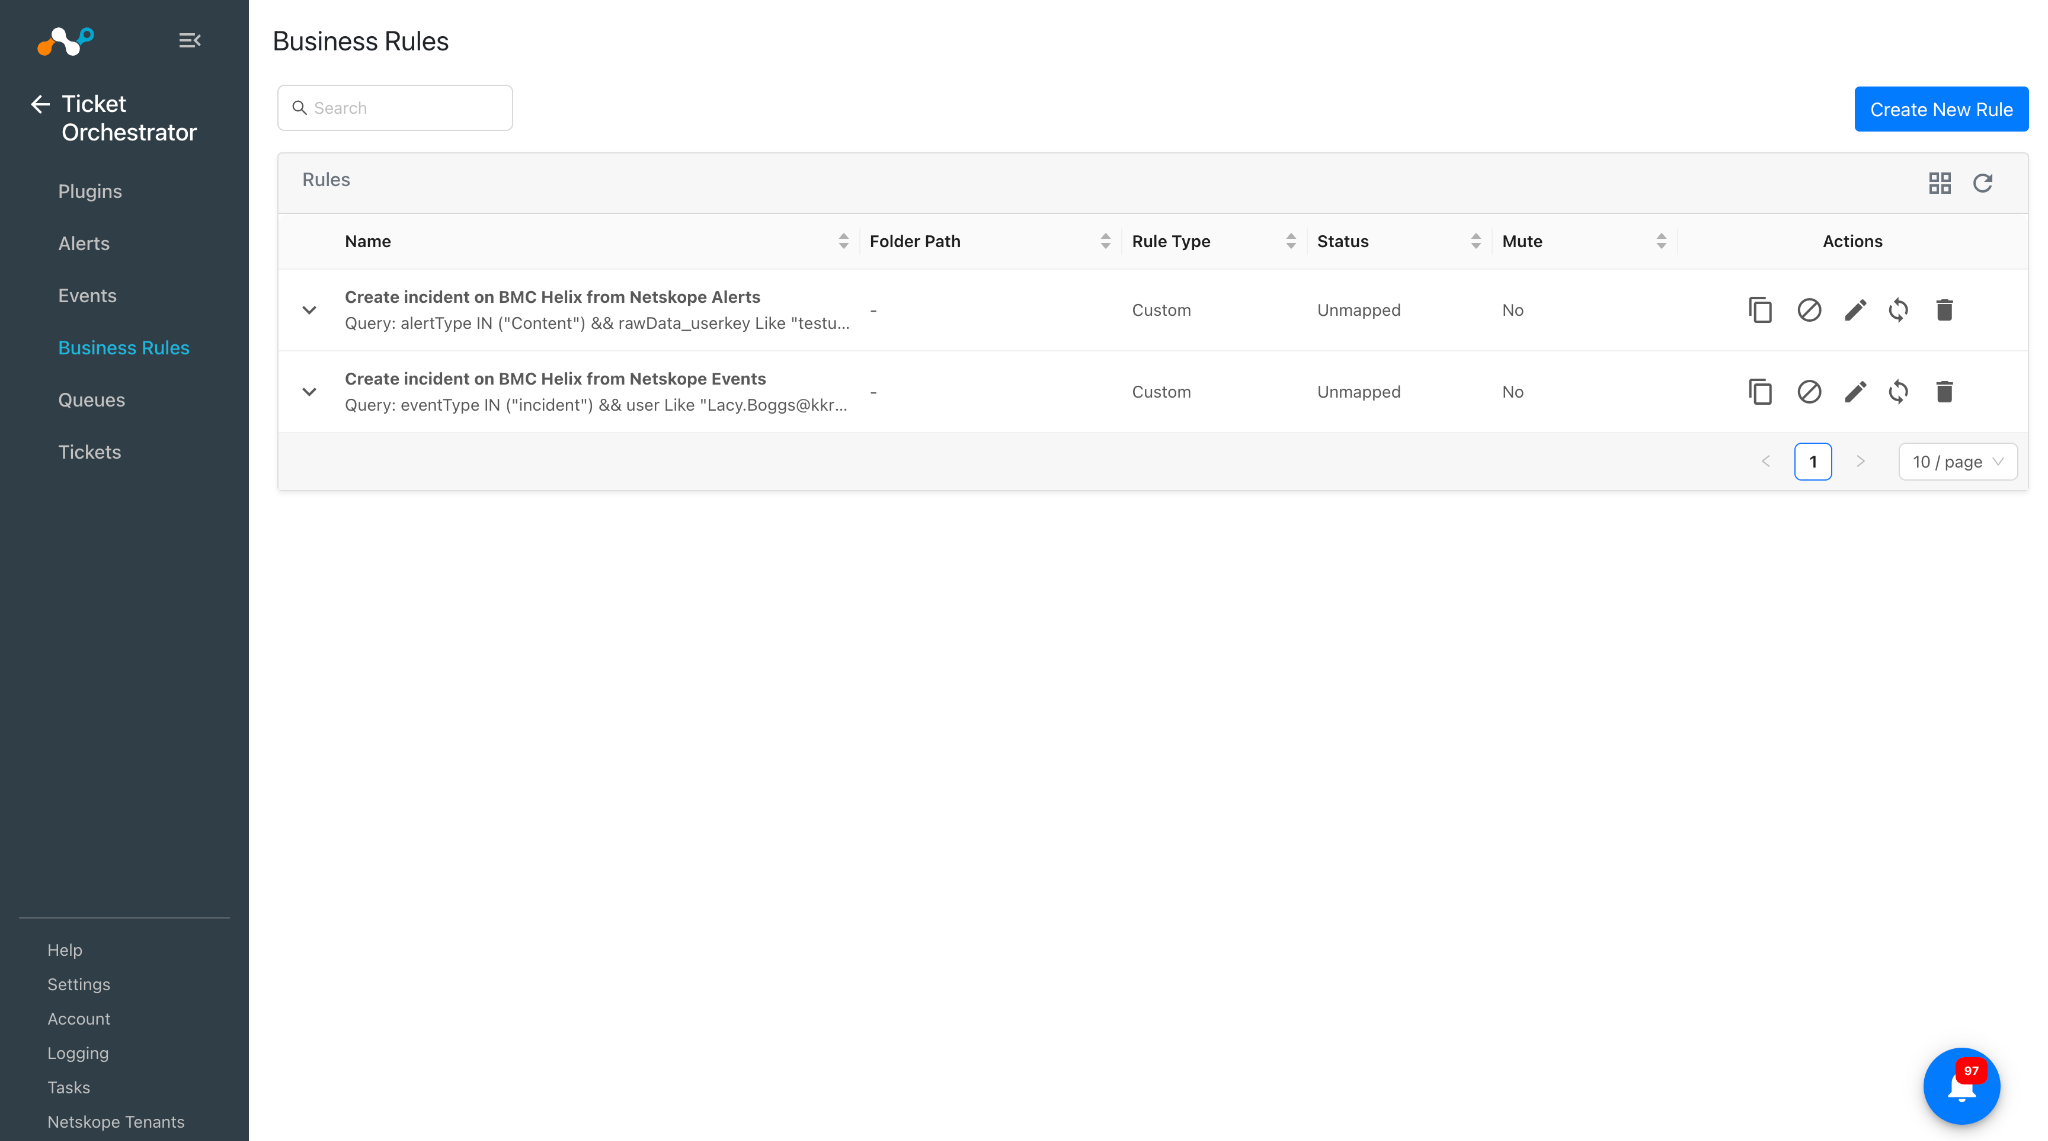
Task: Focus the rules Search field
Action: point(395,108)
